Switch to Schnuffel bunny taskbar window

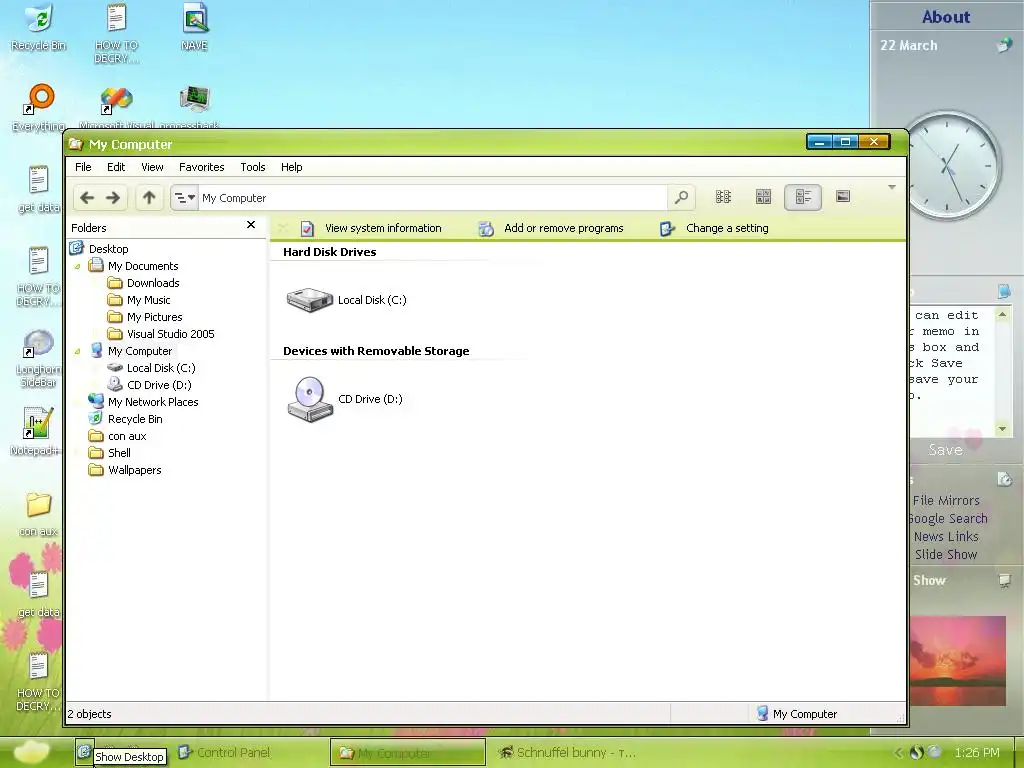point(567,752)
